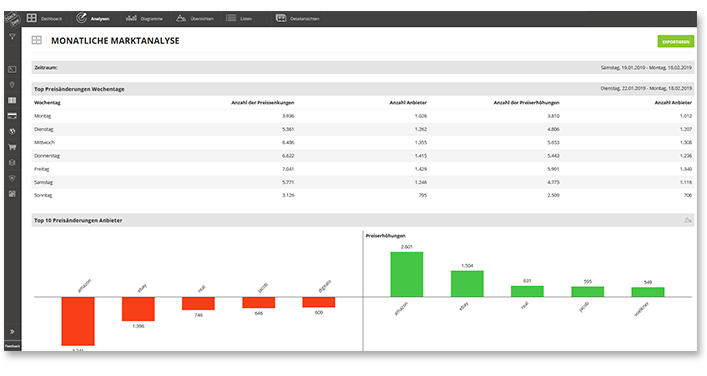Click the Zeitraum date range row
Viewport: 707px width, 376px height.
[363, 68]
